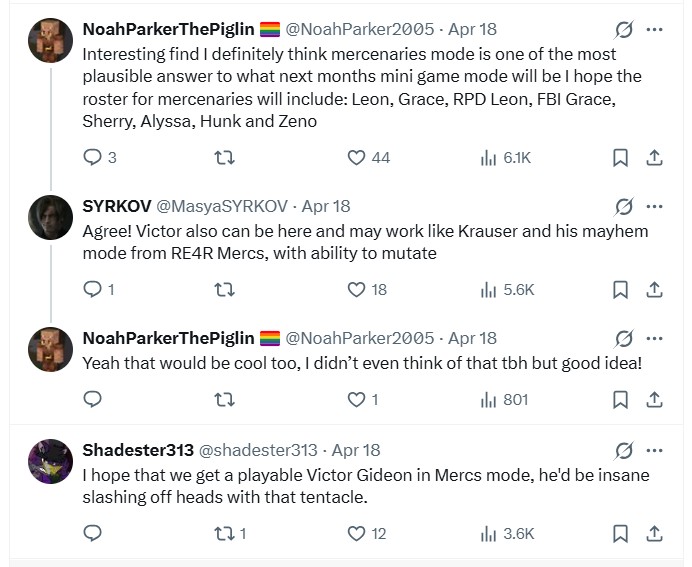Repost SYRKOV's tweet about Victor
692x567 pixels.
point(225,290)
